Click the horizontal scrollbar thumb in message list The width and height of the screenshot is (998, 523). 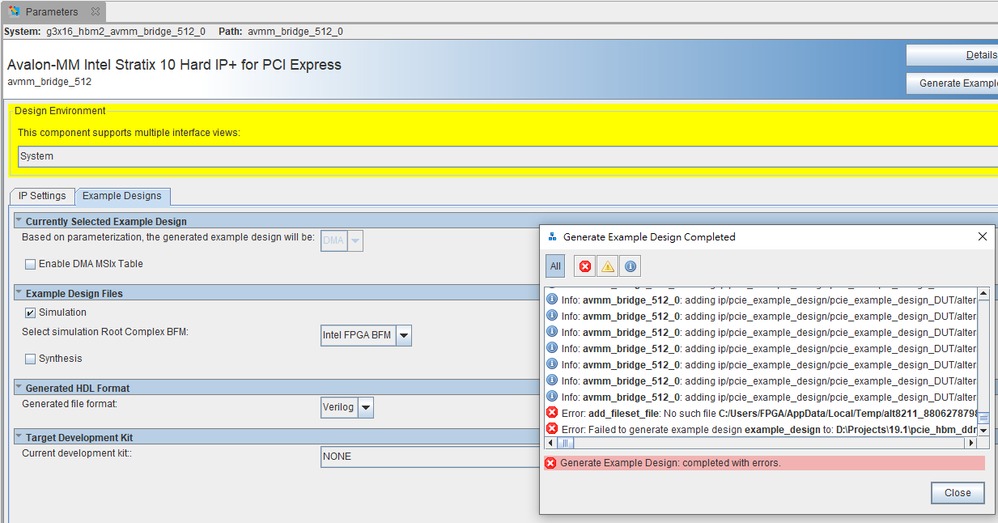(565, 443)
